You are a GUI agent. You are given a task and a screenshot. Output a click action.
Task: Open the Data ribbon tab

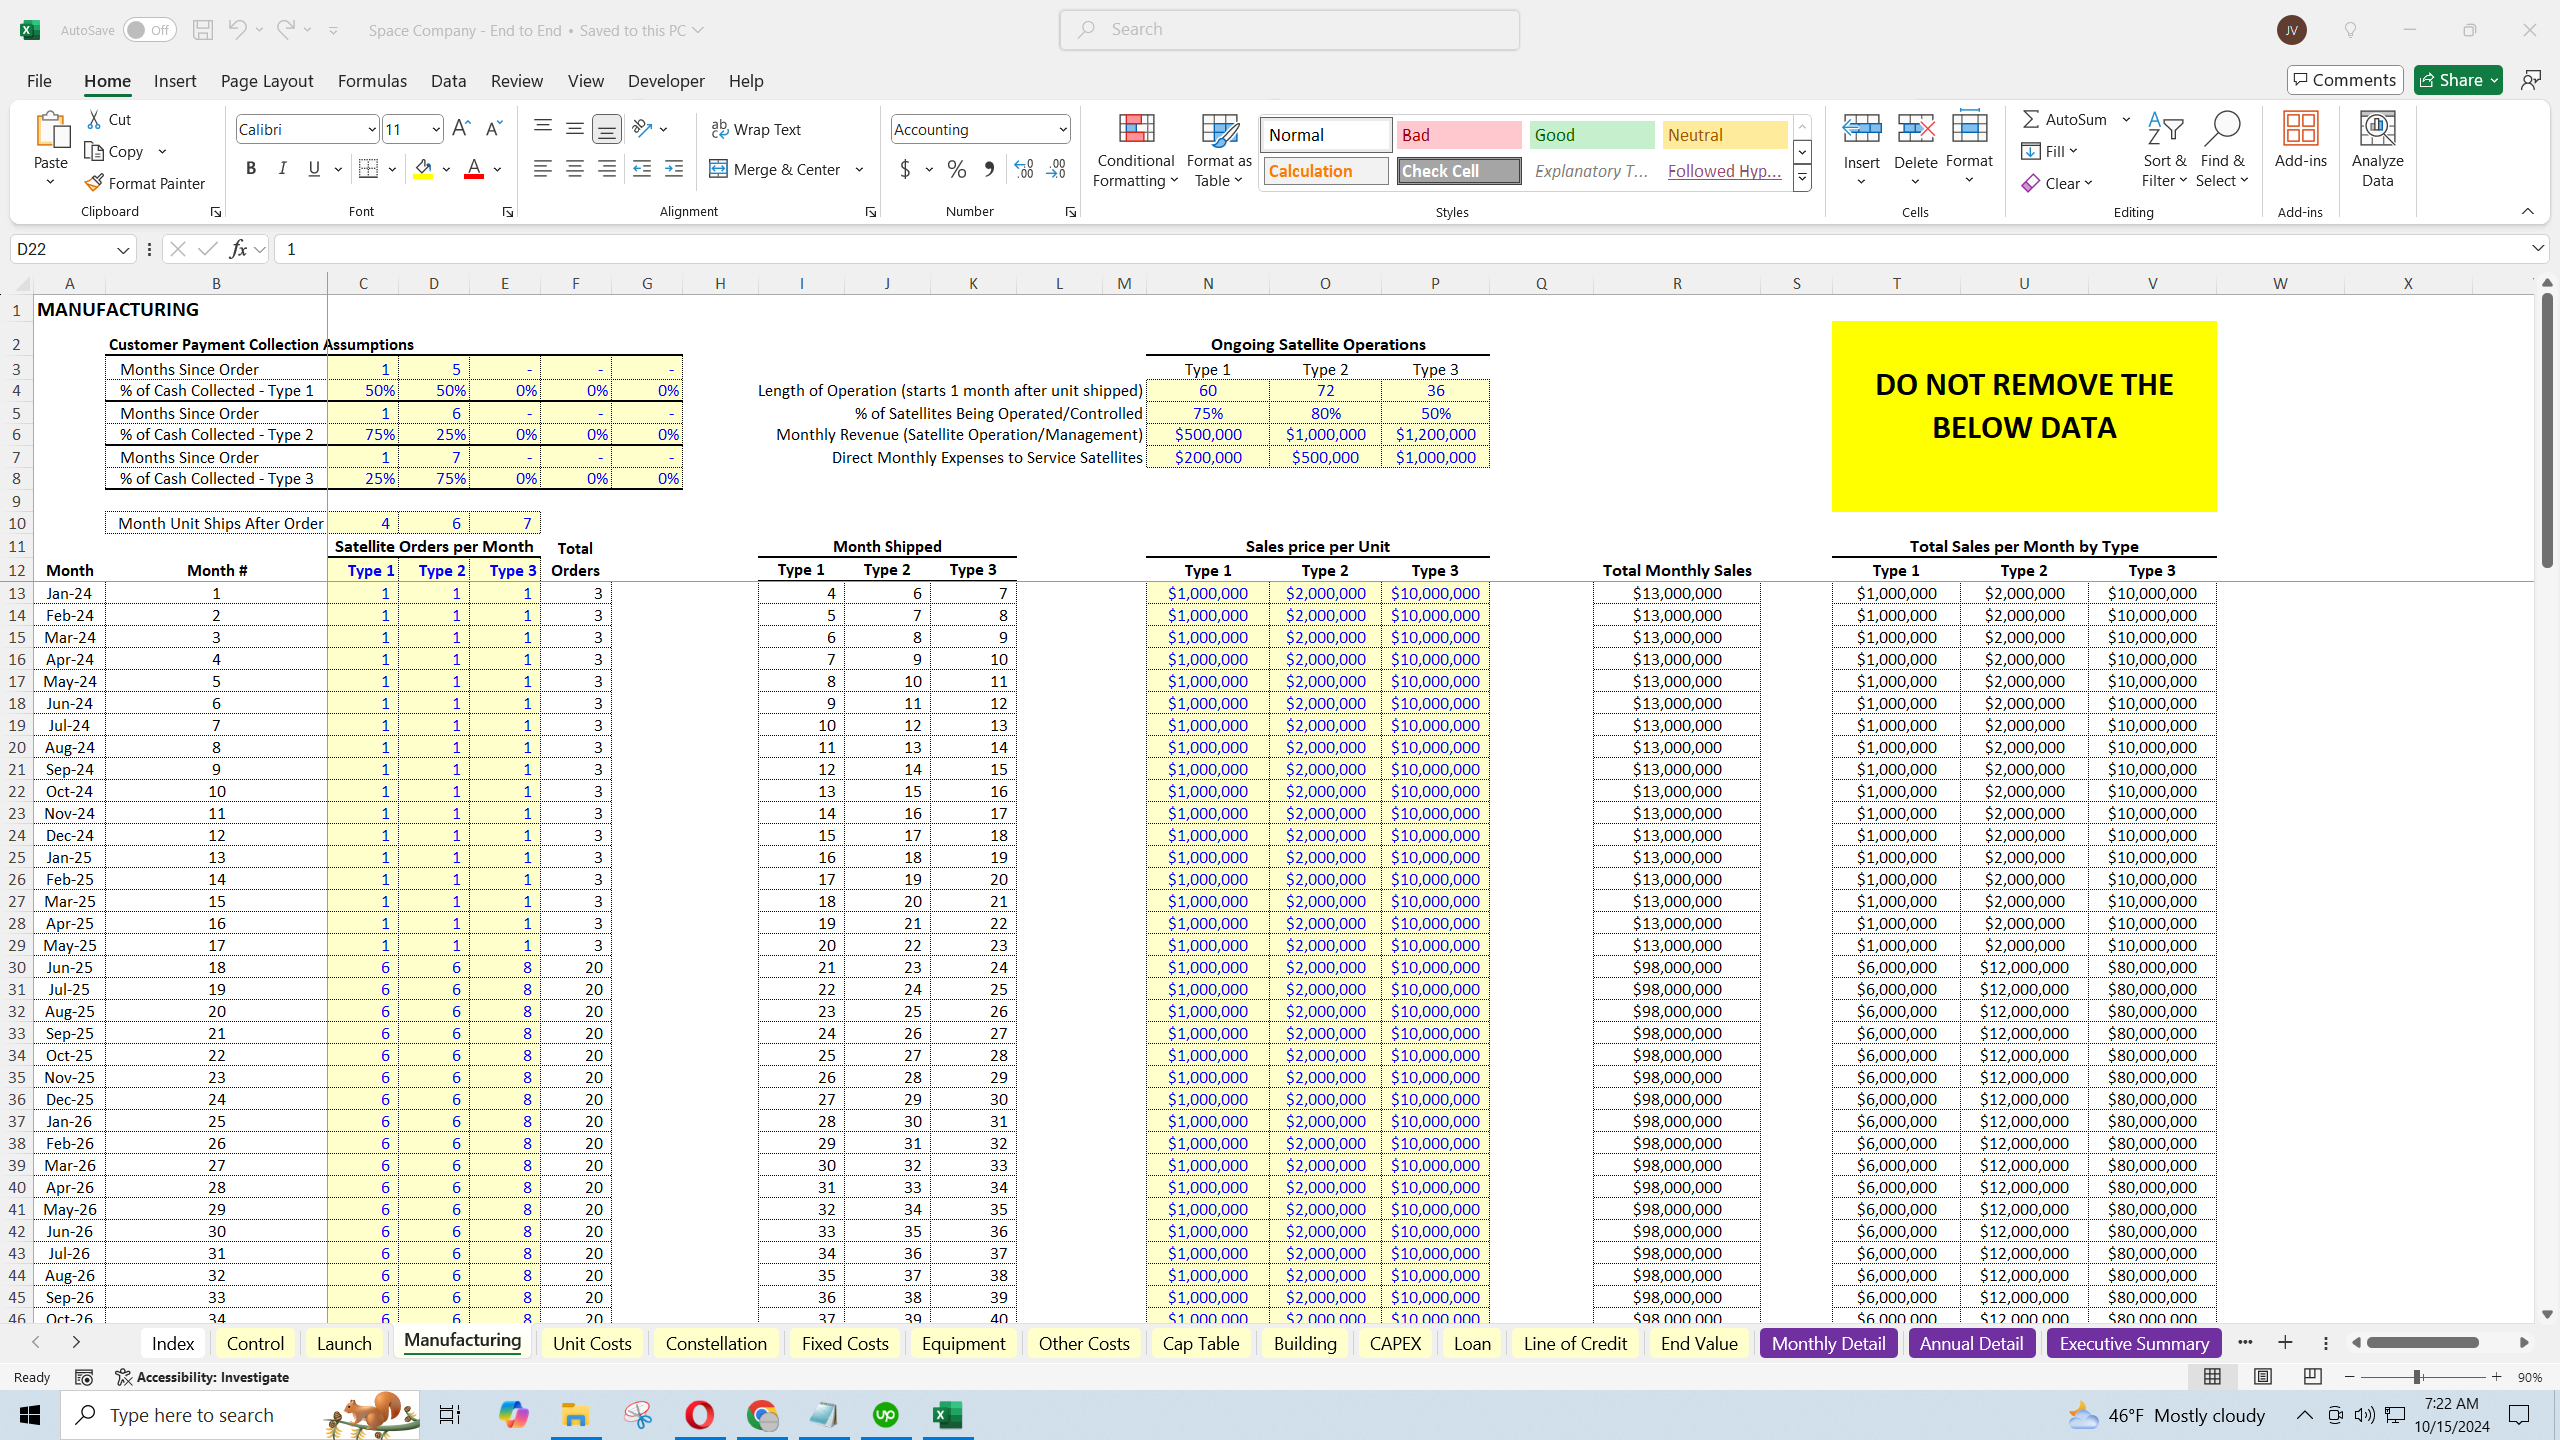tap(448, 81)
